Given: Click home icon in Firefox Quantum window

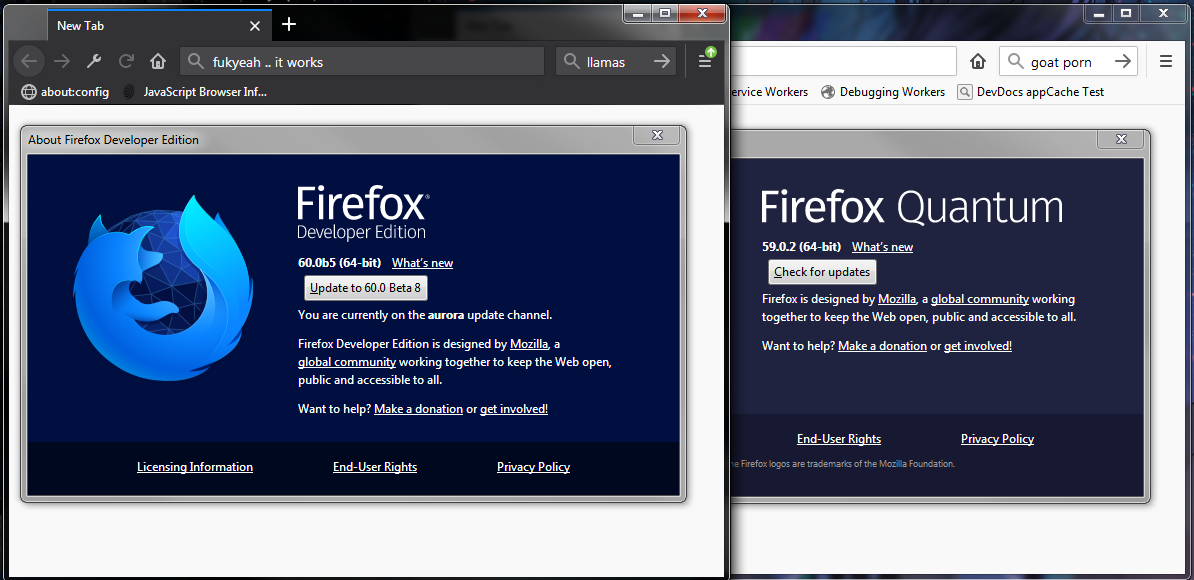Looking at the screenshot, I should (978, 62).
